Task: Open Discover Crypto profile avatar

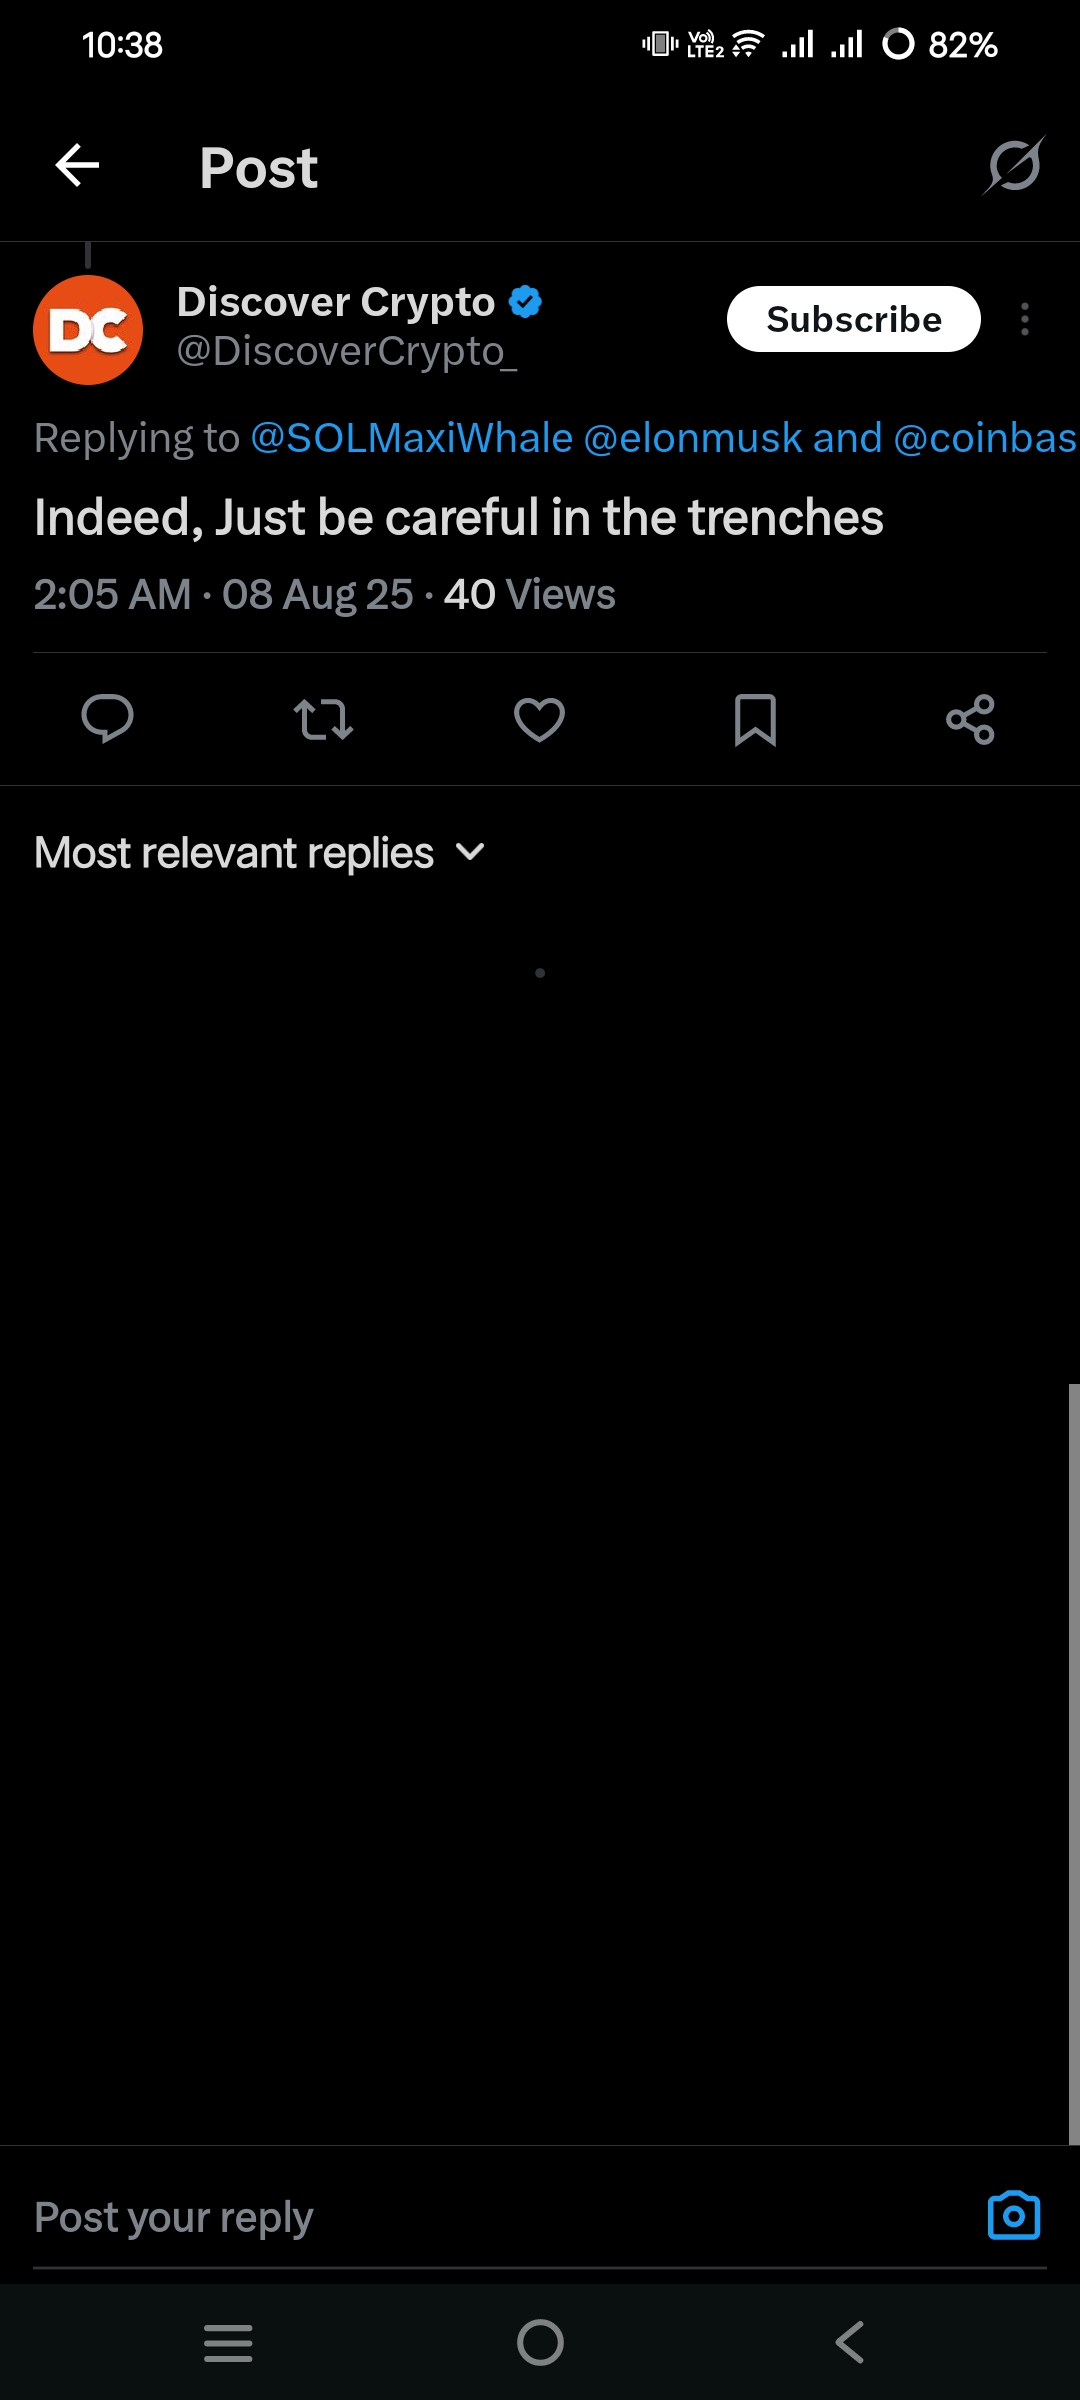Action: point(88,330)
